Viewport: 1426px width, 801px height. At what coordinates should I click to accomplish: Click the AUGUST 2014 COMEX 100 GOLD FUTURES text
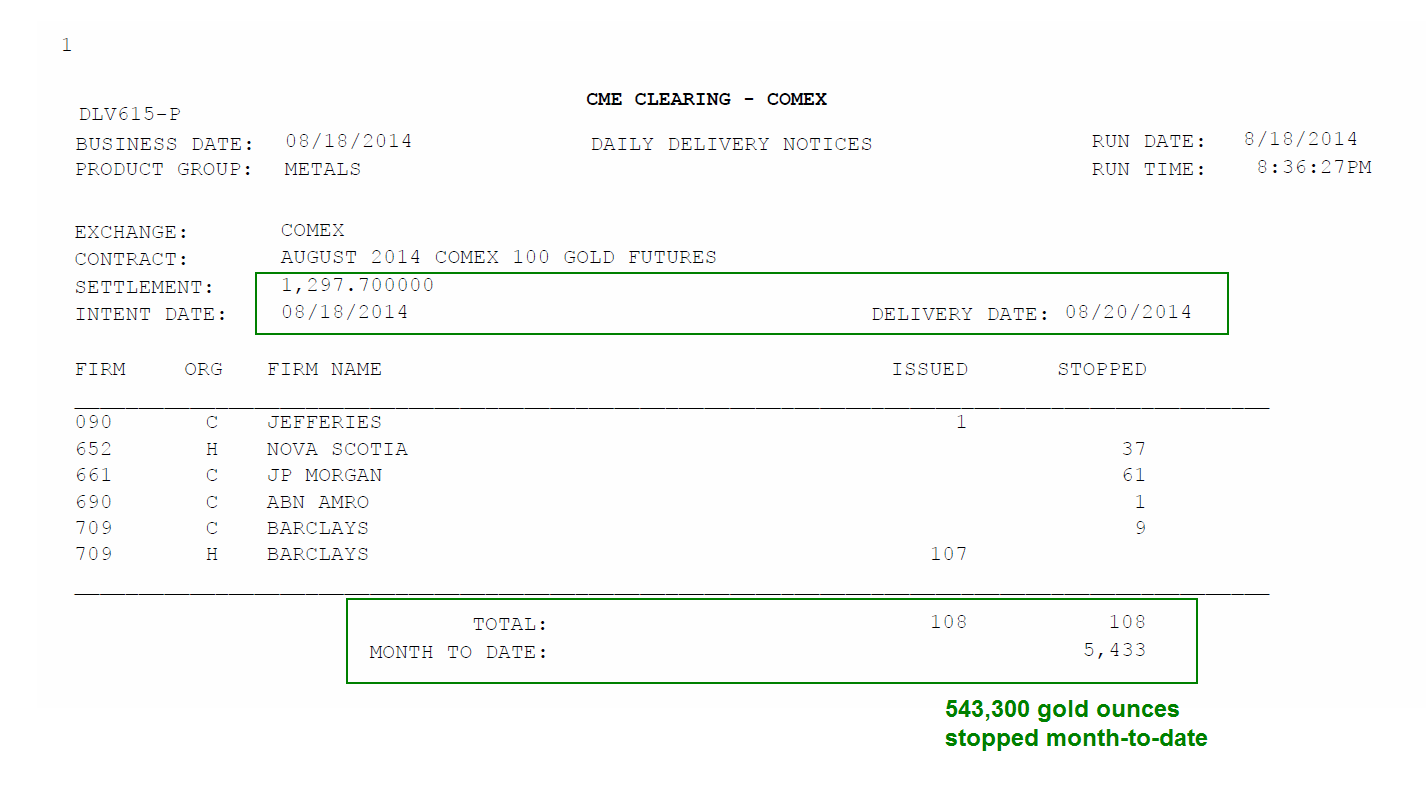click(x=498, y=257)
